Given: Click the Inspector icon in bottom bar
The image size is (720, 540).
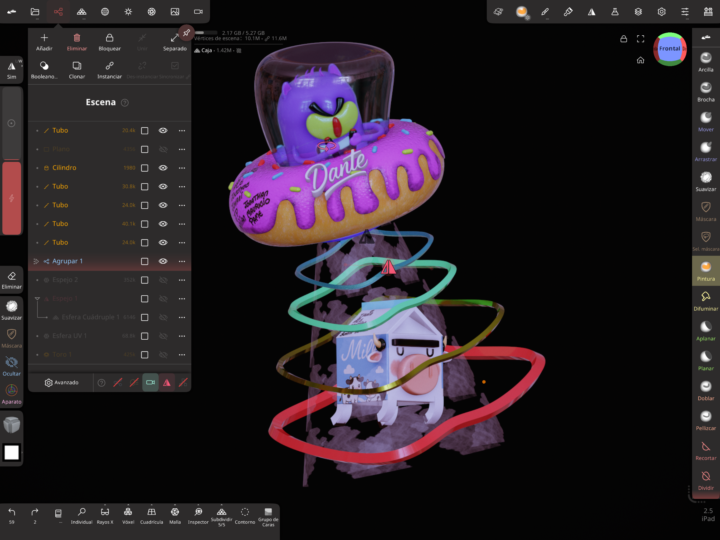Looking at the screenshot, I should (198, 516).
